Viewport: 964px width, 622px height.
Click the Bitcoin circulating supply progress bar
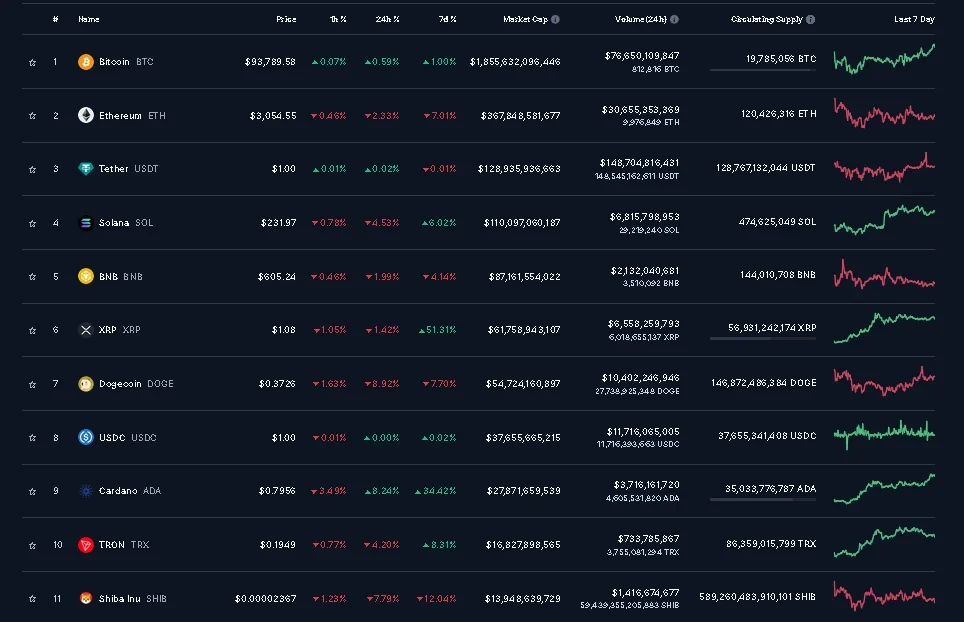[762, 70]
